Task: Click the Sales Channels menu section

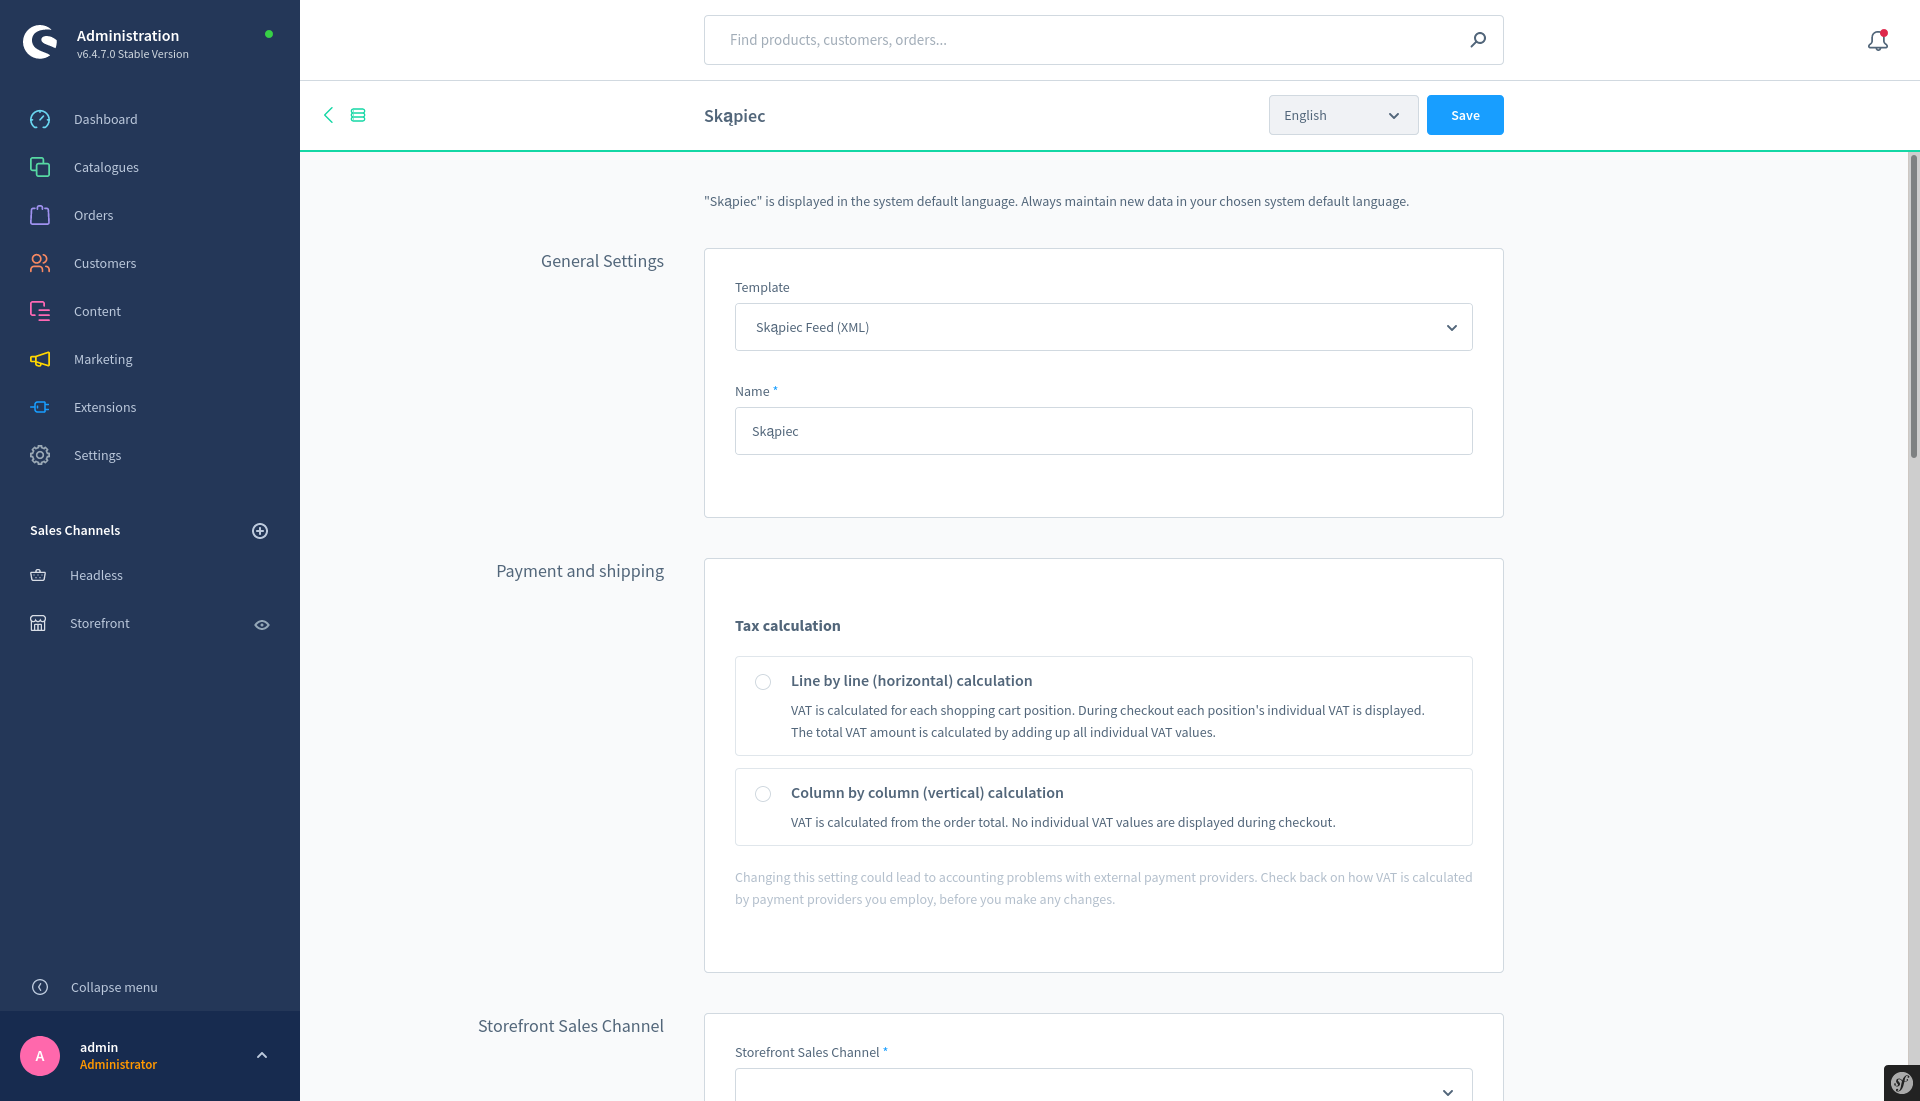Action: point(74,530)
